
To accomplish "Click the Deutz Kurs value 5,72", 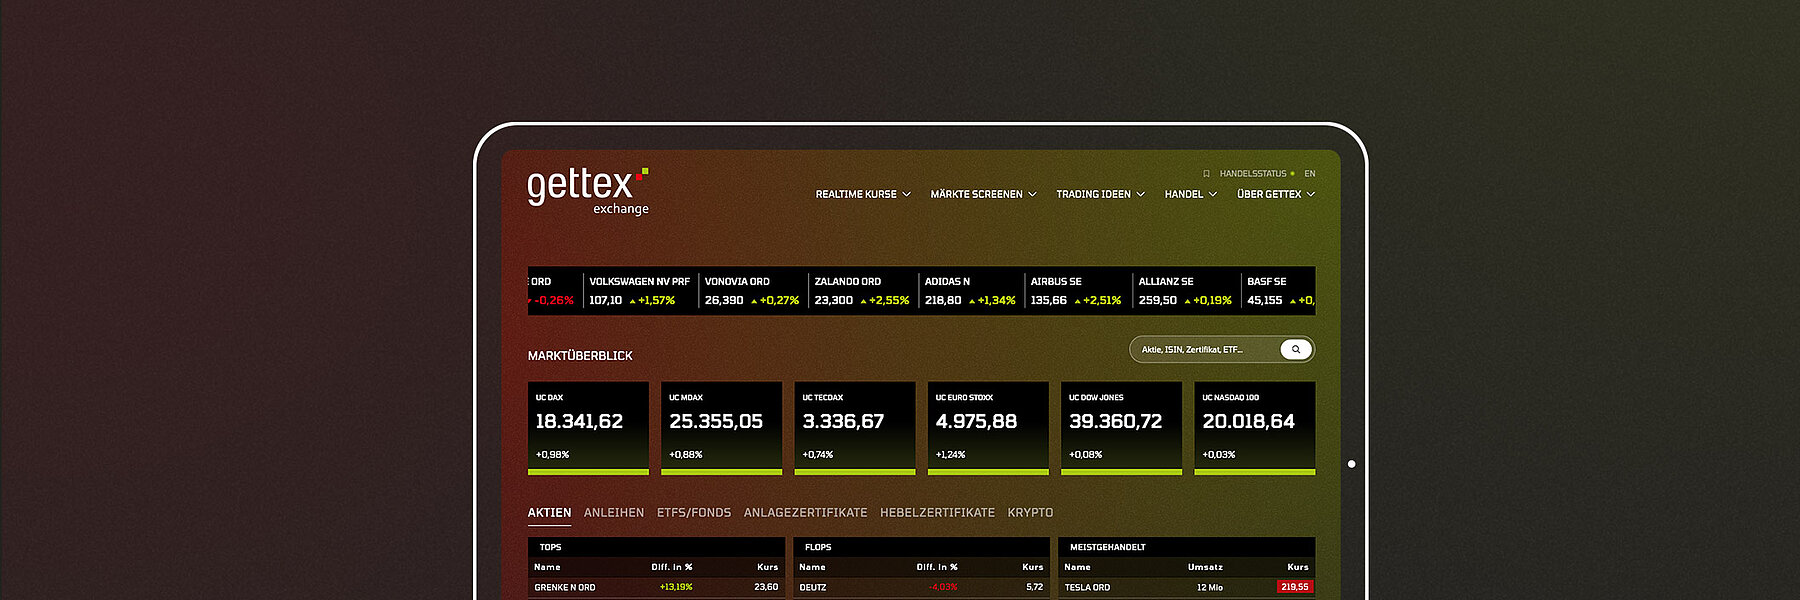I will point(1035,587).
